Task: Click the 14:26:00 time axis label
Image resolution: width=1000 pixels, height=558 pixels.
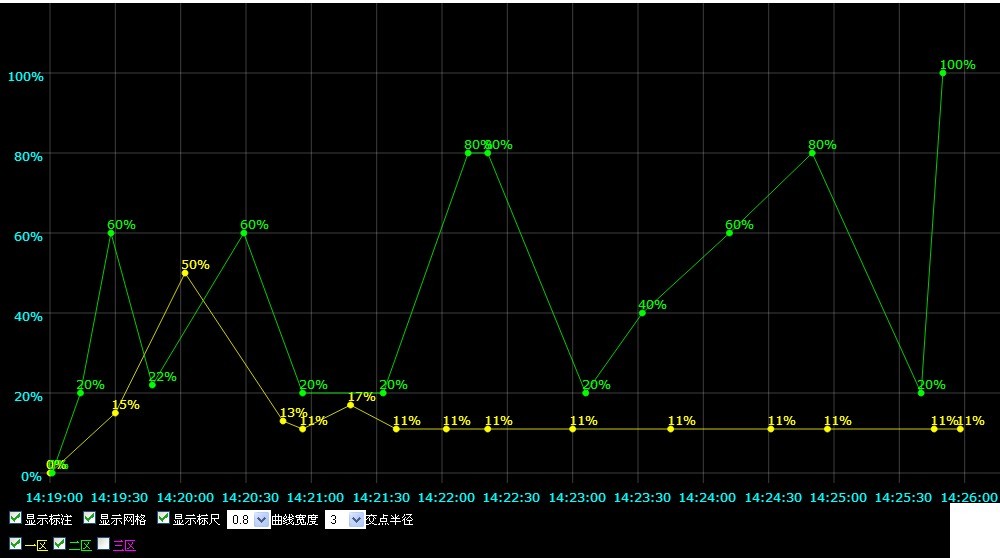Action: 969,497
